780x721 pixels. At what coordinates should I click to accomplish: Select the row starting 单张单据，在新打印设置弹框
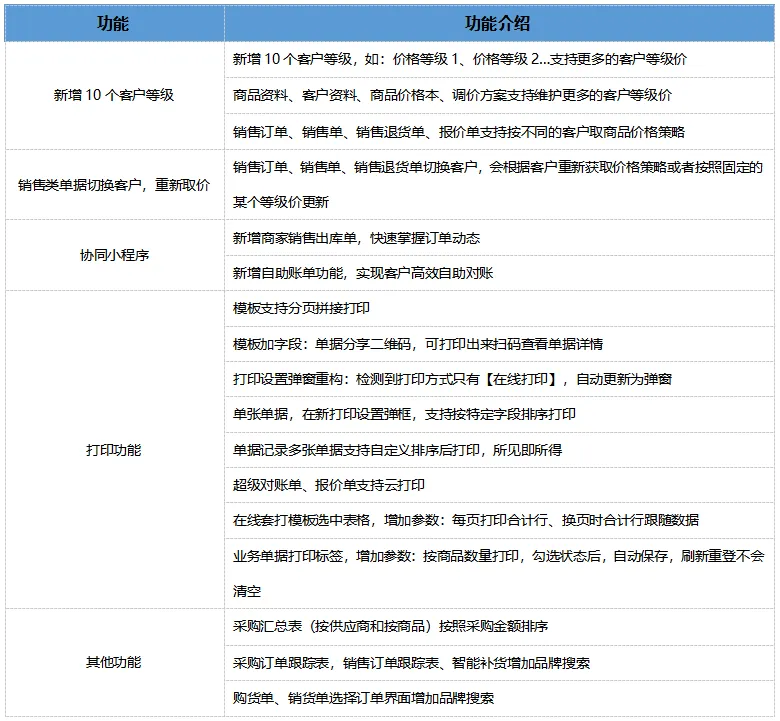click(x=499, y=414)
